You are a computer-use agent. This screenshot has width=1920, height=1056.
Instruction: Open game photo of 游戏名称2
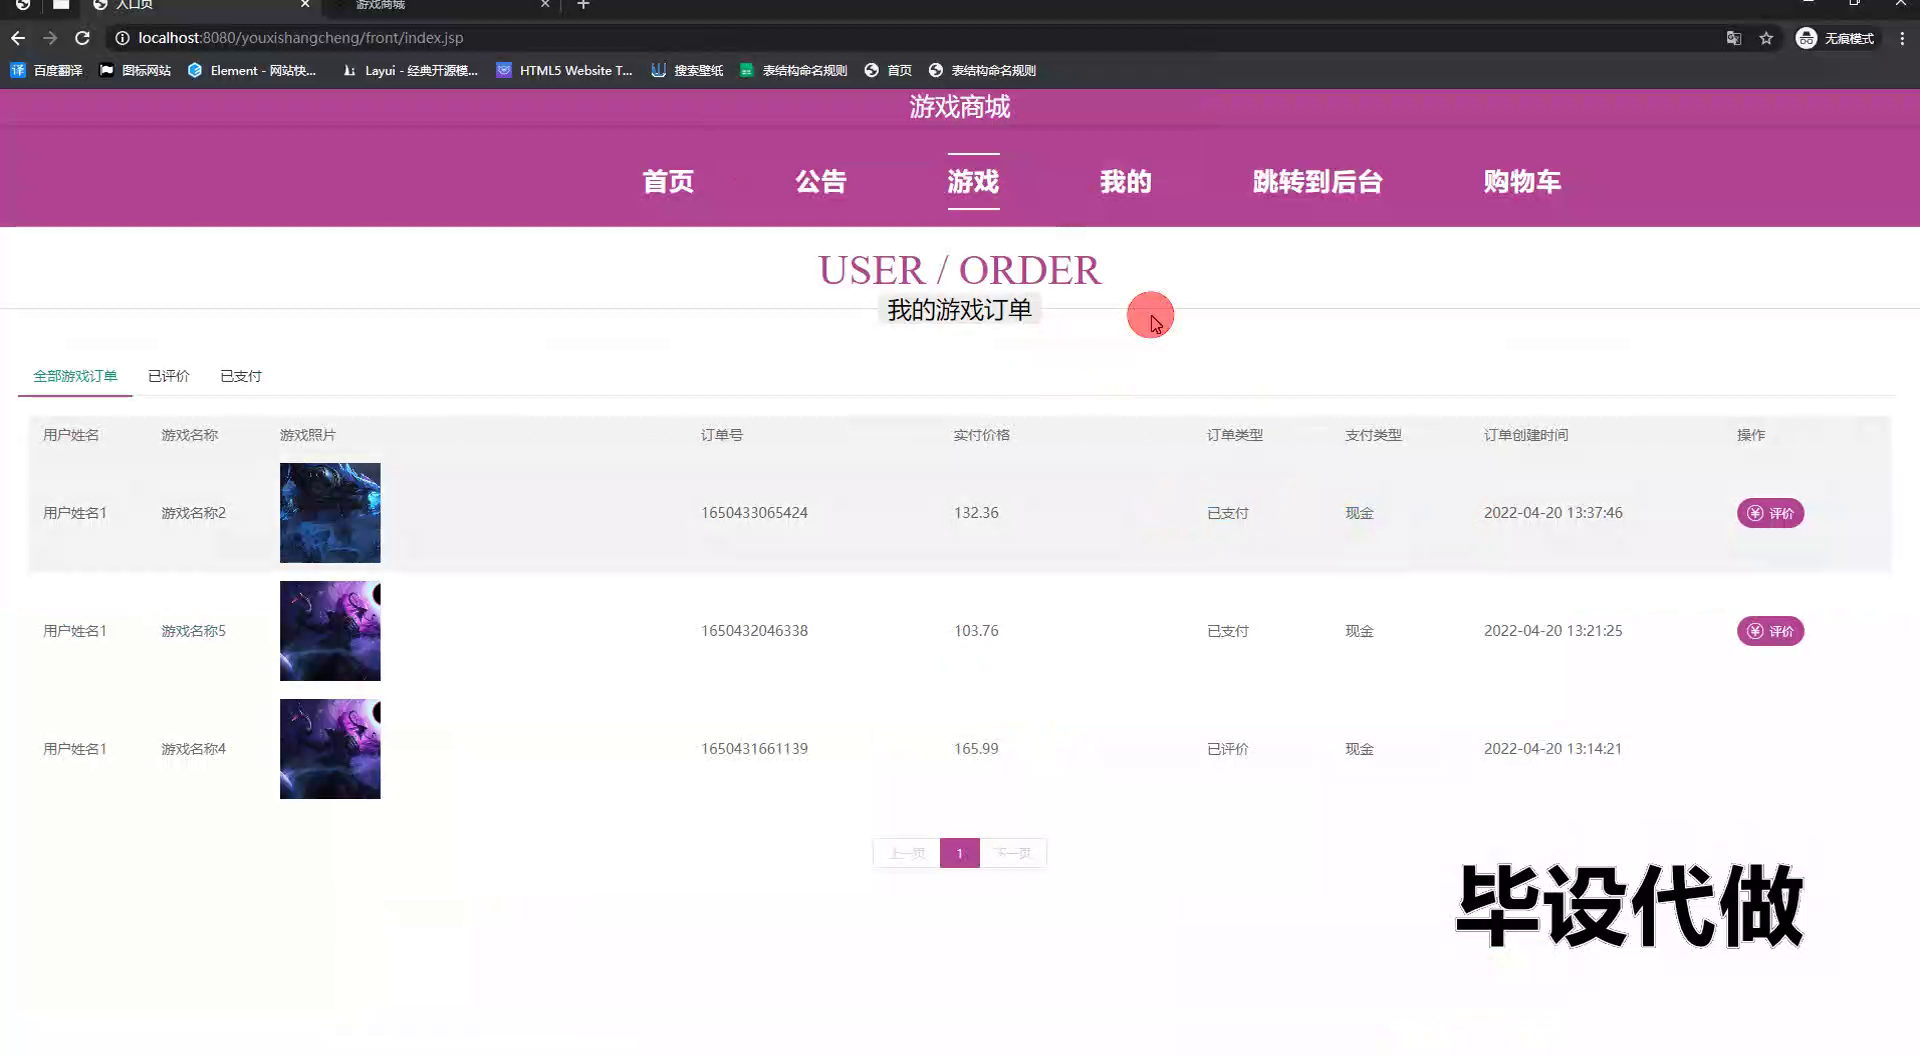(330, 513)
